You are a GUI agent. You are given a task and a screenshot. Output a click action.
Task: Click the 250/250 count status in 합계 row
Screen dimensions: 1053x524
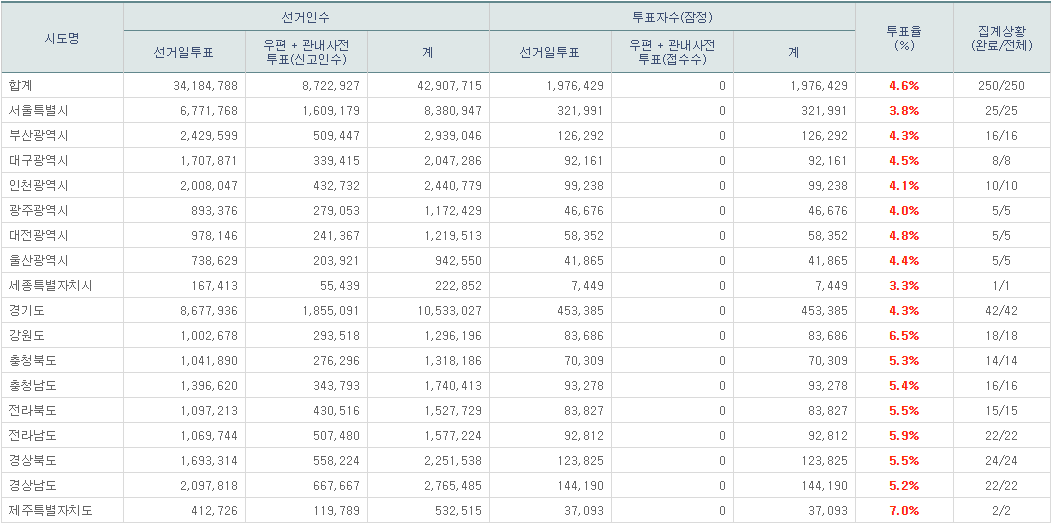pyautogui.click(x=1001, y=86)
